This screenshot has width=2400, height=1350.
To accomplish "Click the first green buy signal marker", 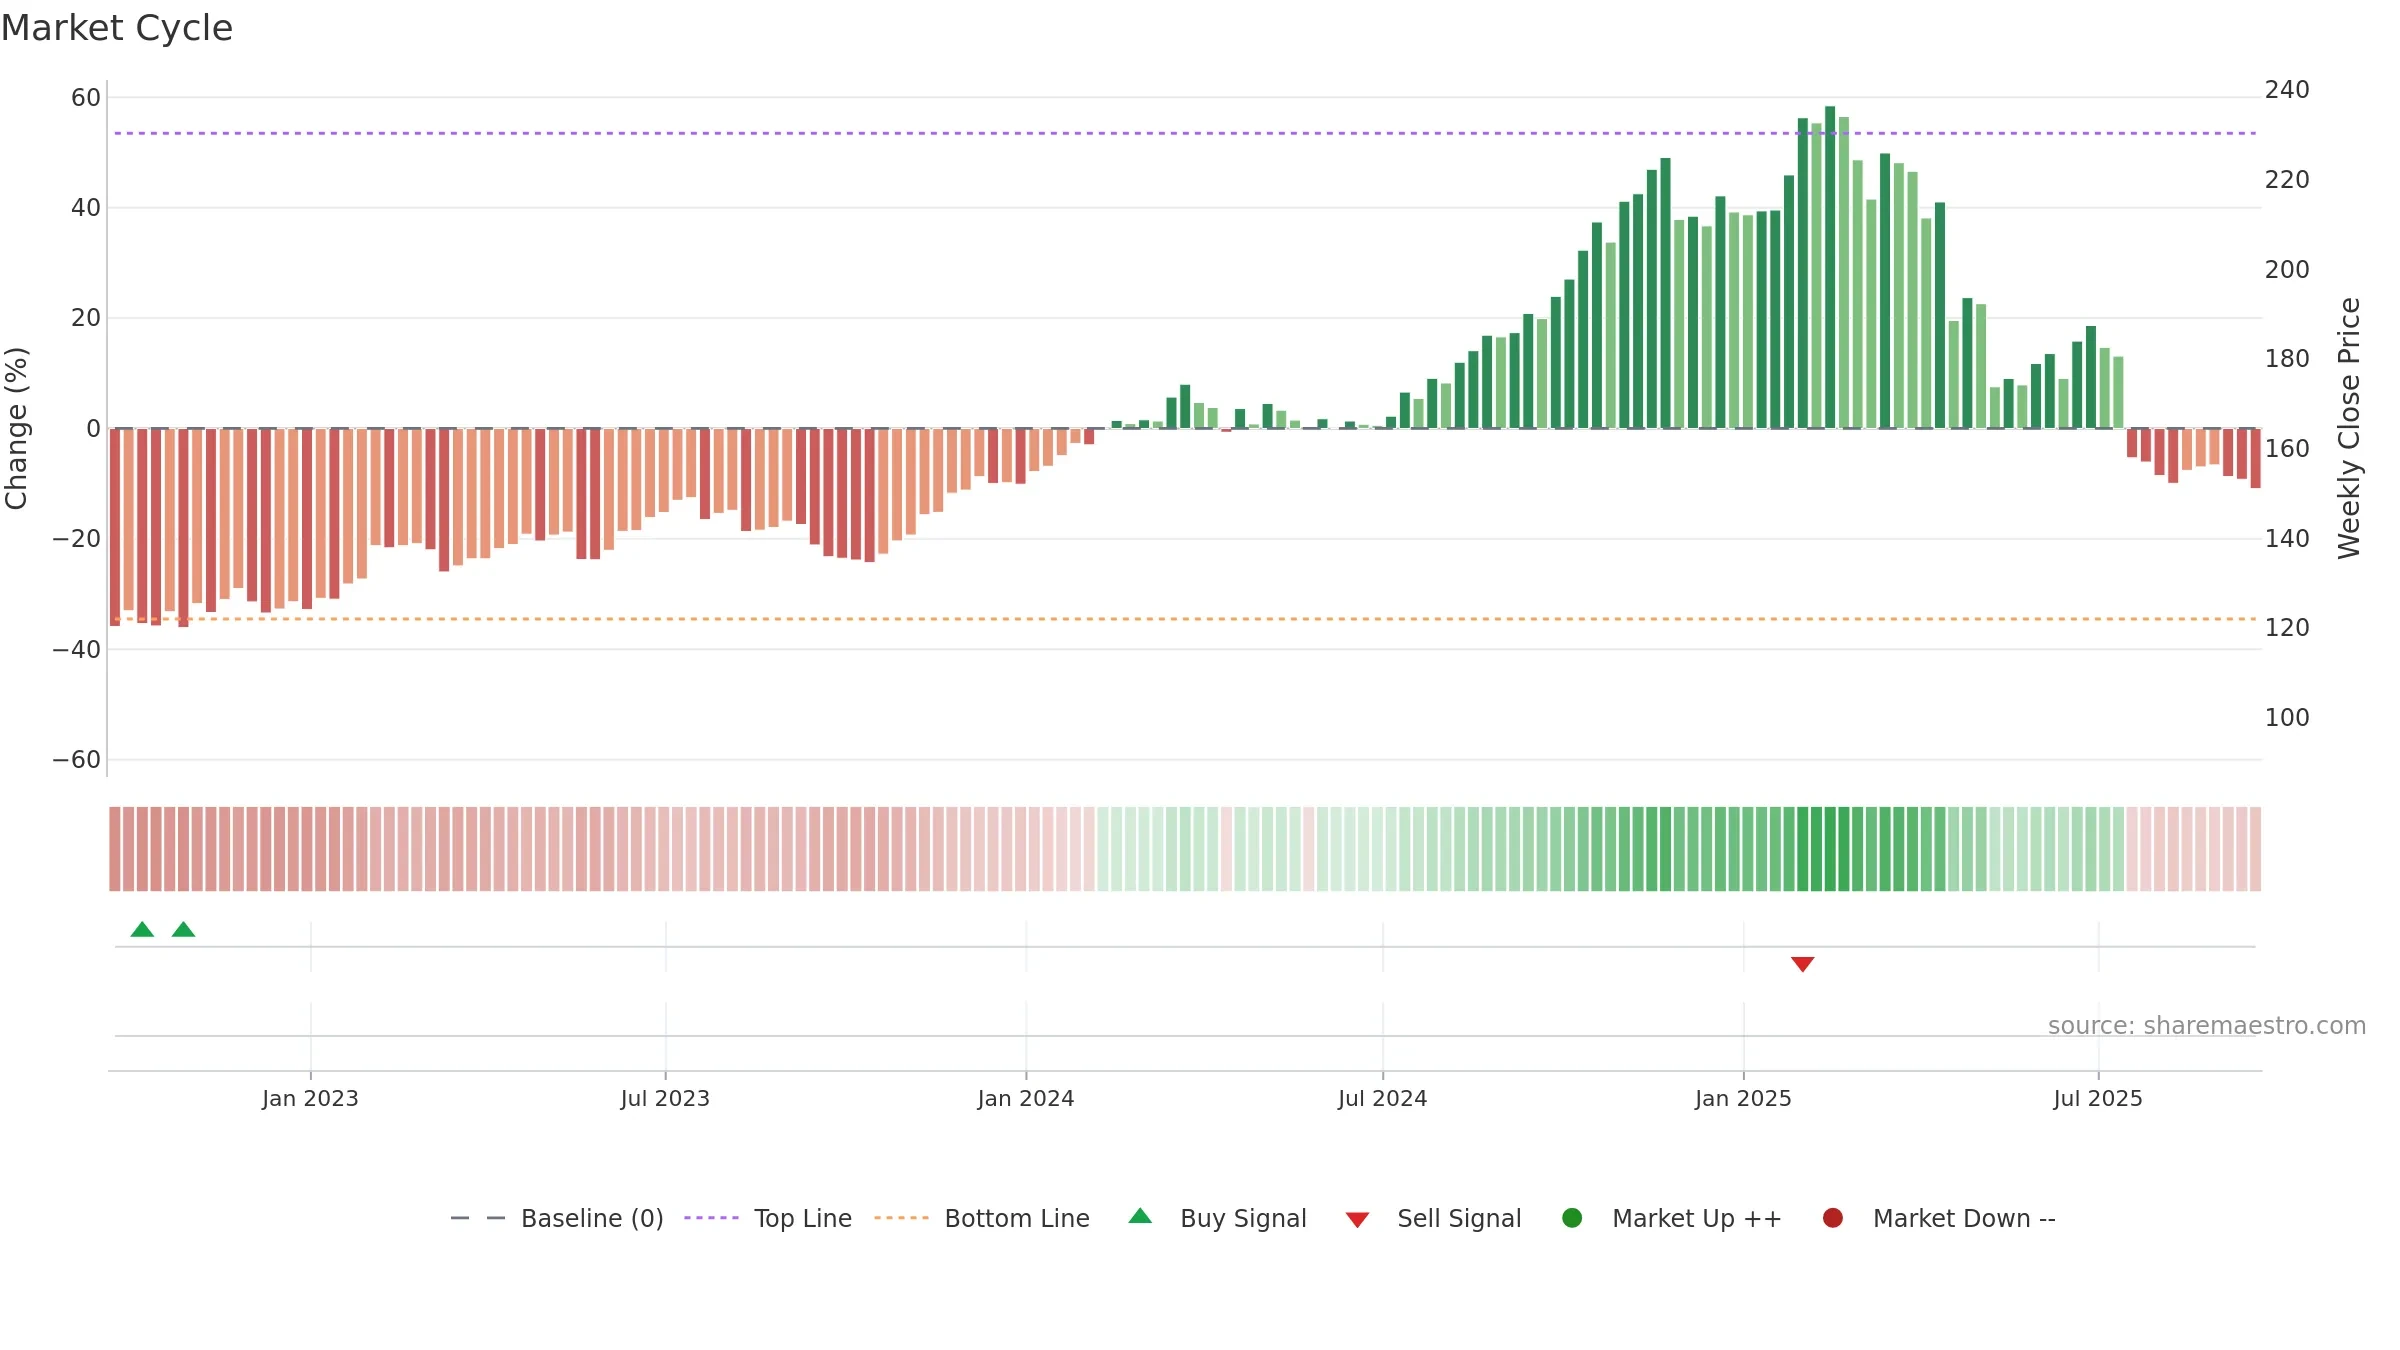I will (x=142, y=929).
